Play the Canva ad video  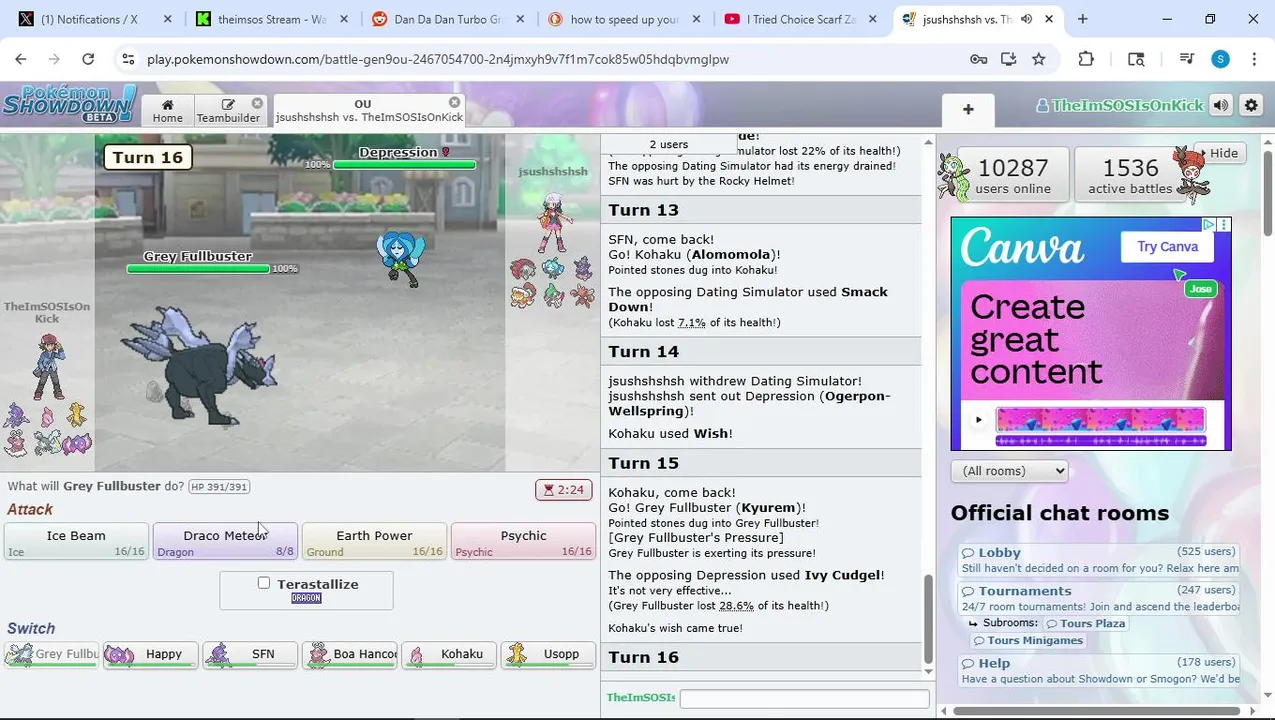coord(978,420)
